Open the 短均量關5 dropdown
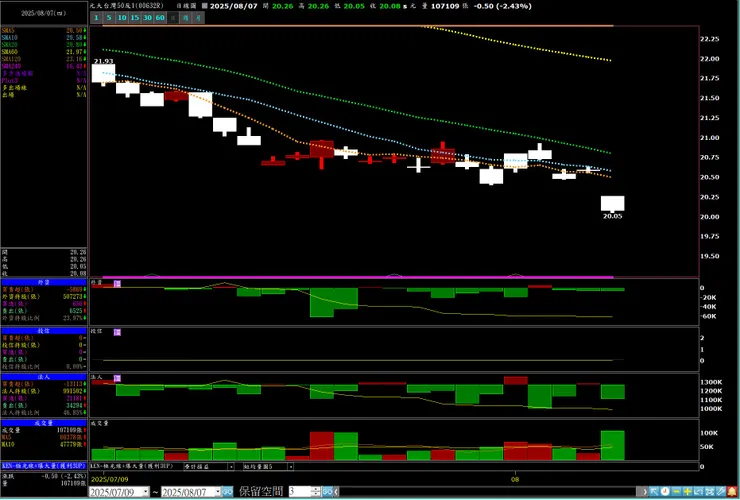 pyautogui.click(x=291, y=466)
